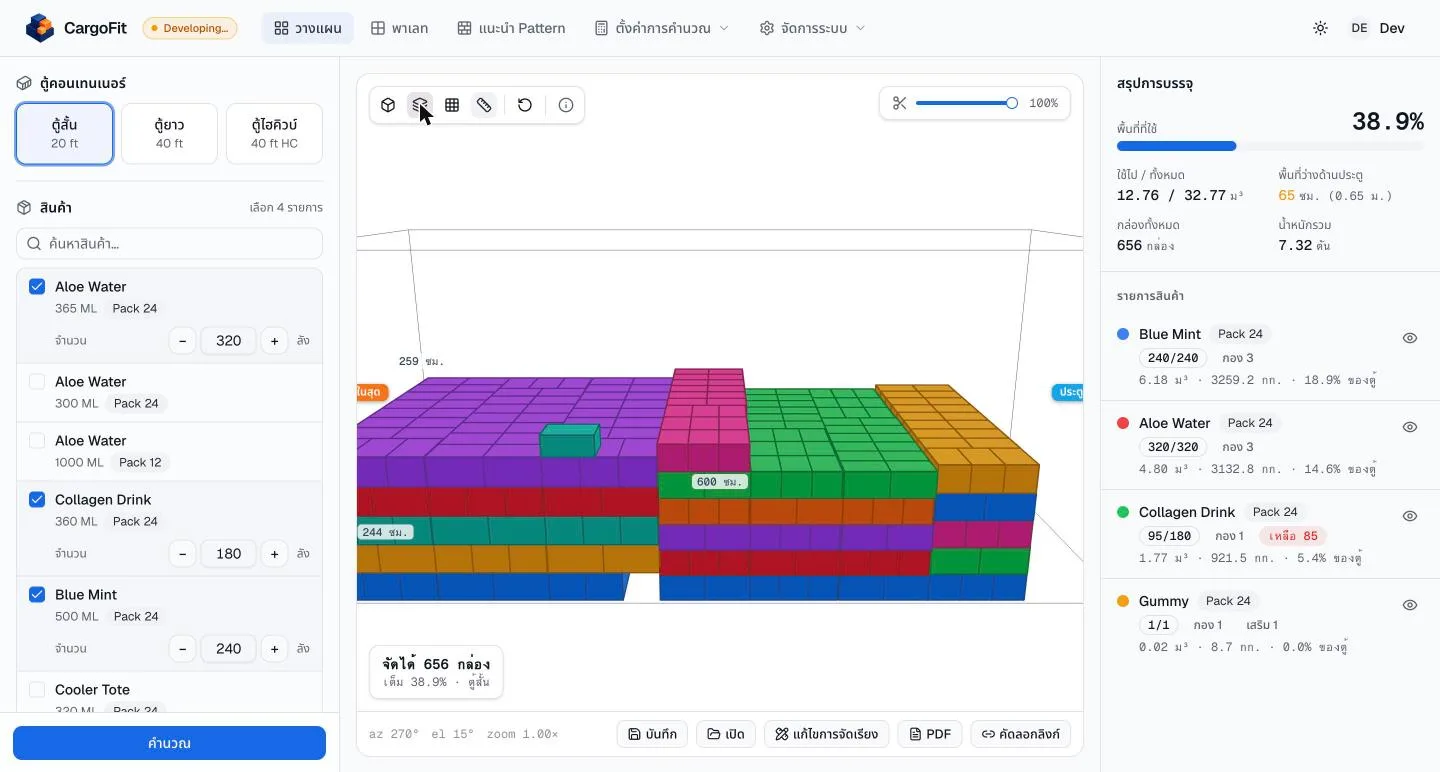Select the ตู้ไฮคิวบ์ 40 ft HC container
The height and width of the screenshot is (772, 1440).
tap(274, 134)
